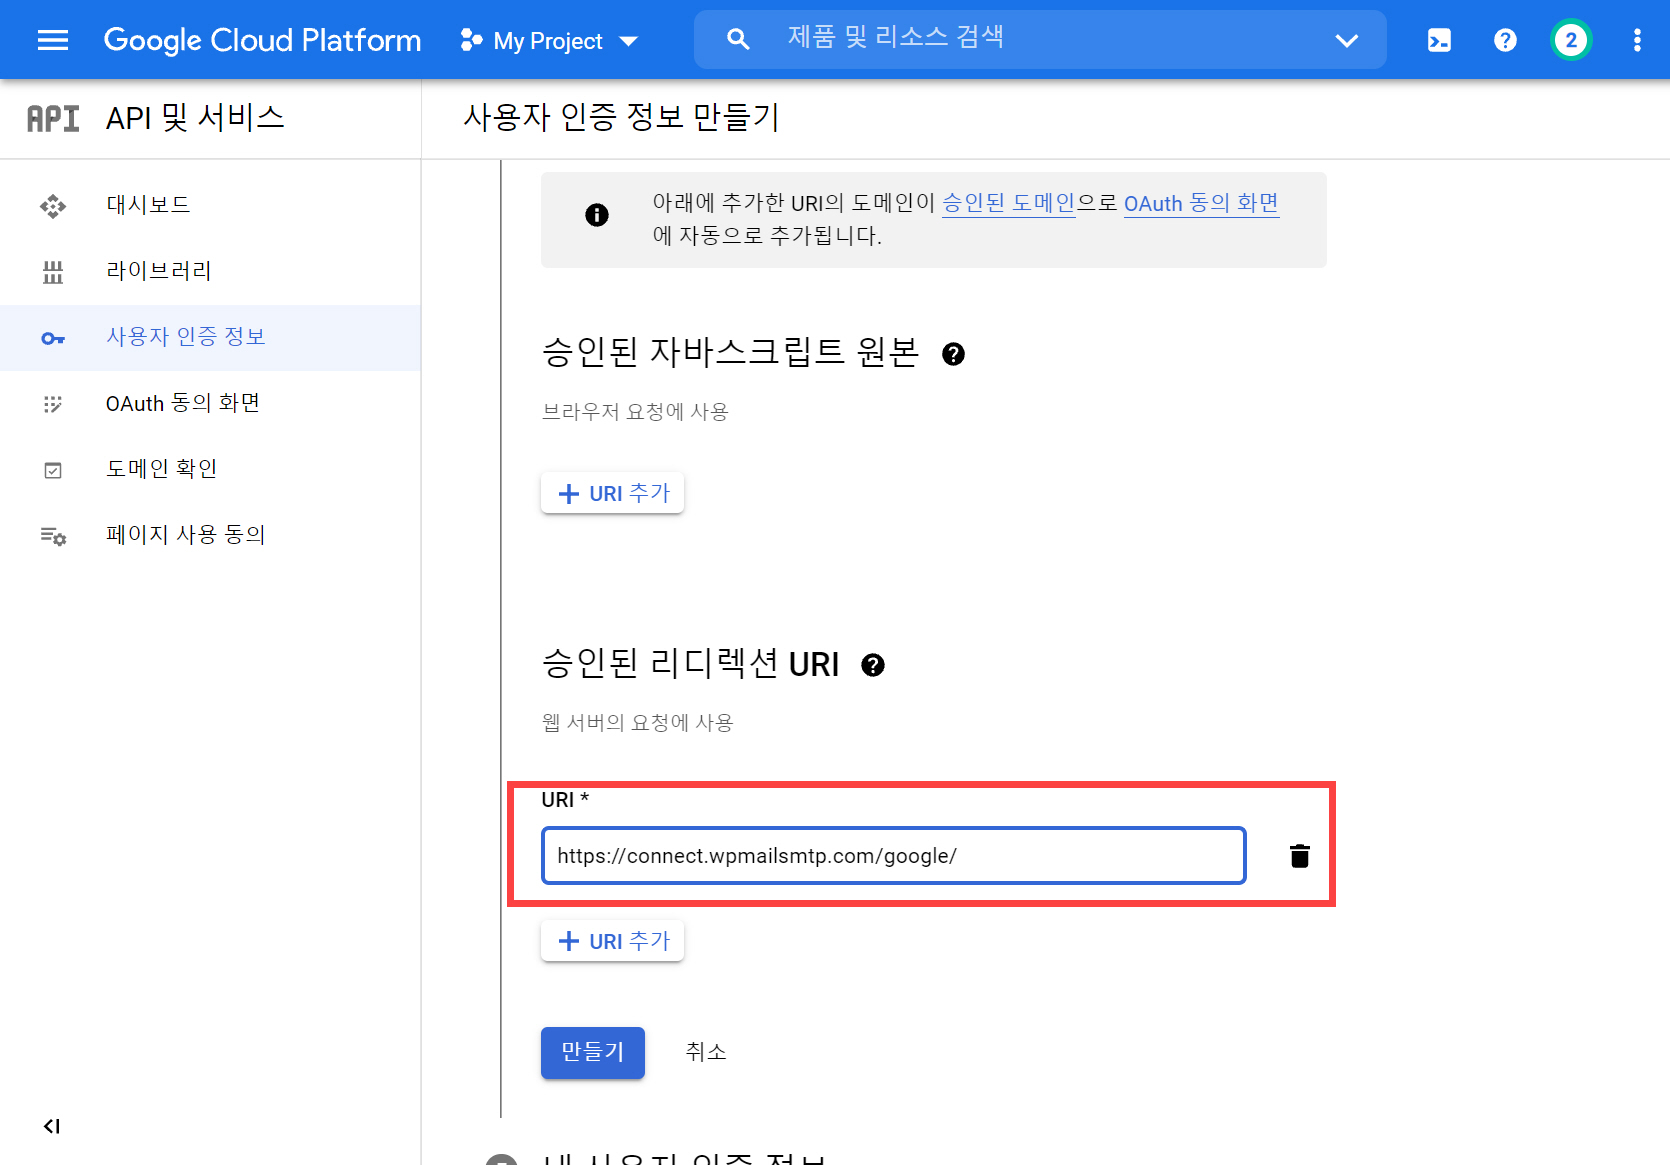Screen dimensions: 1670x1165
Task: Open 라이브러리 in the sidebar
Action: (210, 271)
